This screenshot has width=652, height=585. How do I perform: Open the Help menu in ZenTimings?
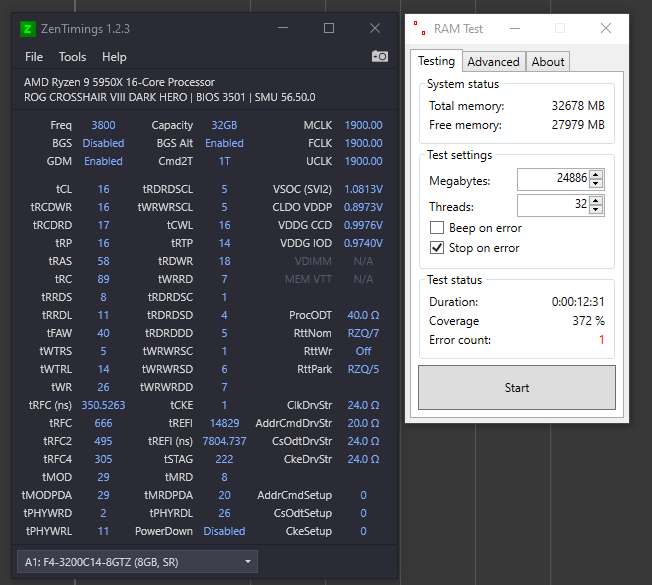(x=114, y=57)
